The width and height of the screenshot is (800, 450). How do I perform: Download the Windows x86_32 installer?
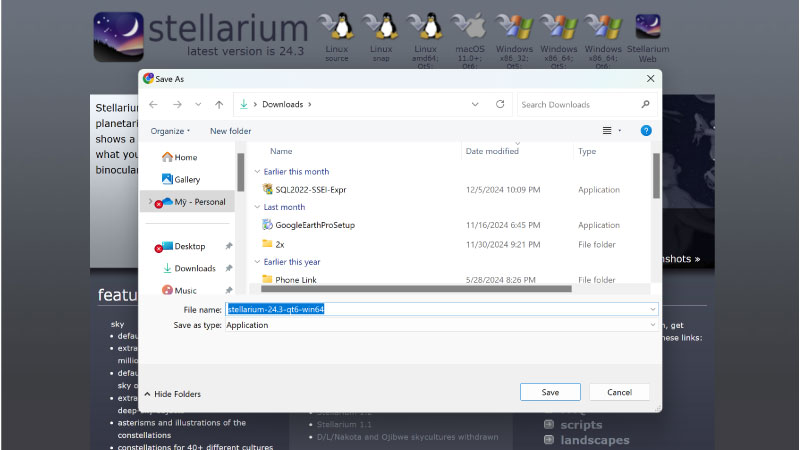pos(514,40)
